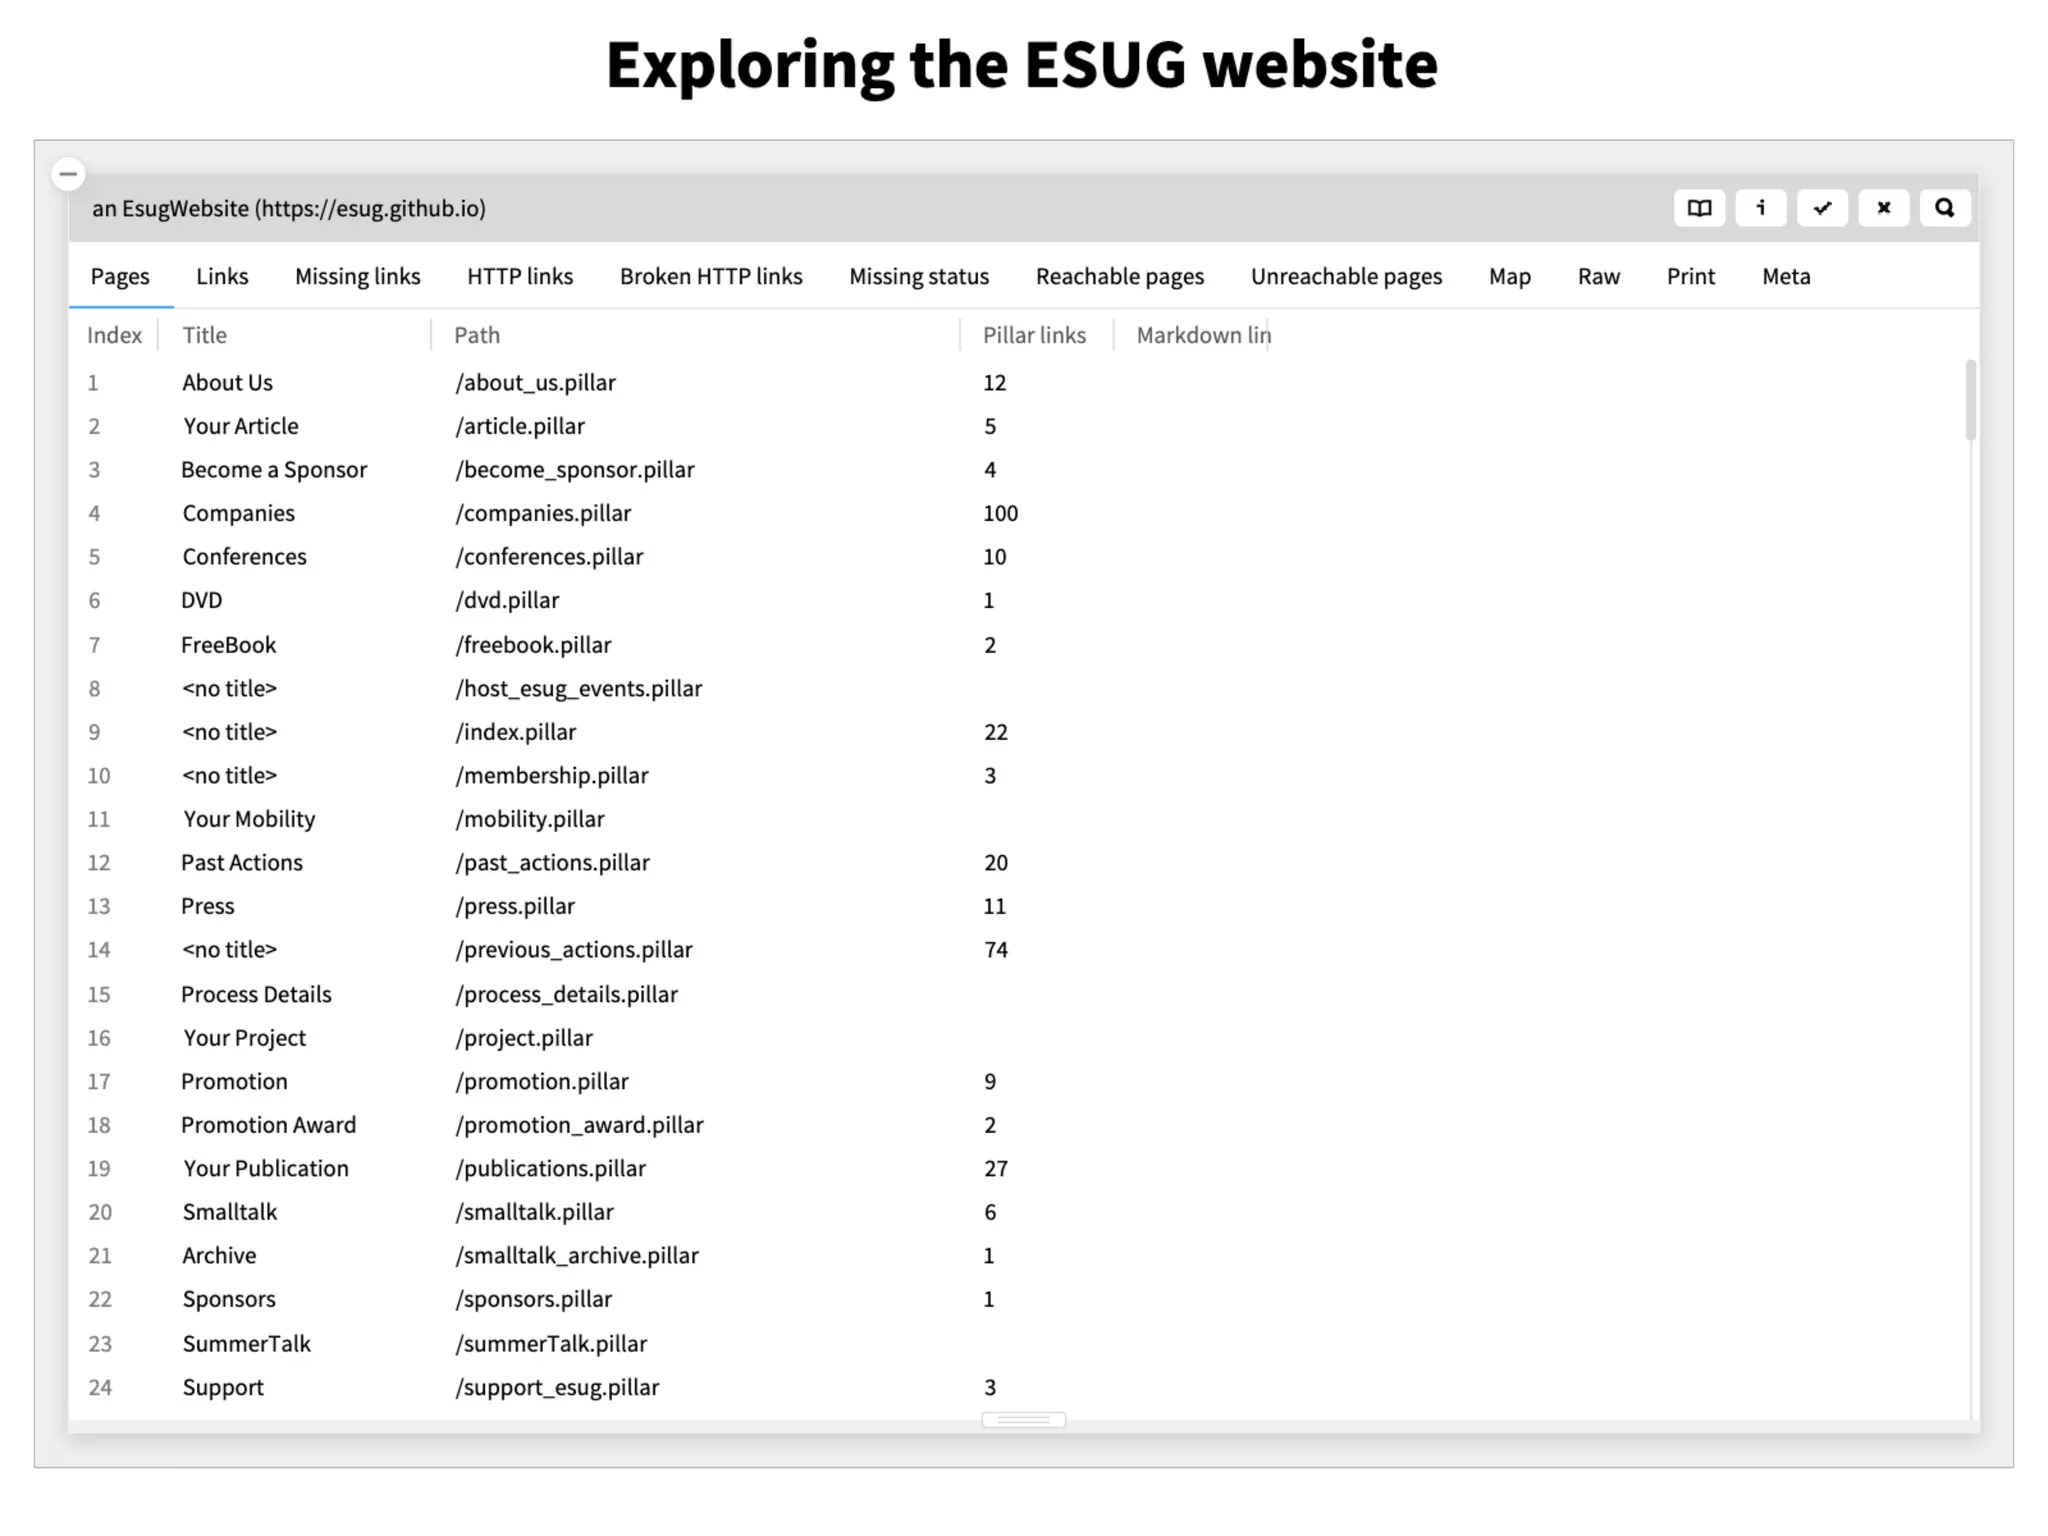Show the Map tab
Image resolution: width=2048 pixels, height=1536 pixels.
[x=1509, y=276]
